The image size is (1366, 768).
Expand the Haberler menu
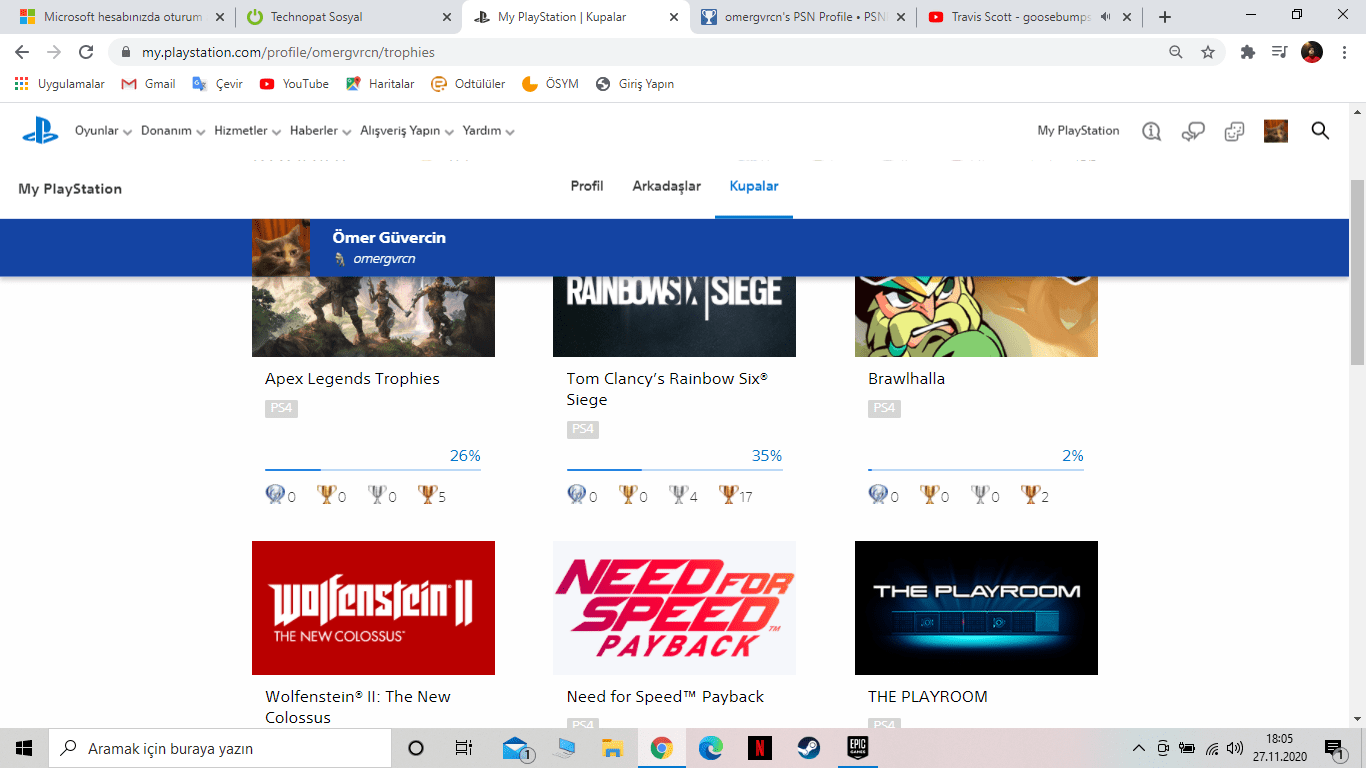coord(321,131)
